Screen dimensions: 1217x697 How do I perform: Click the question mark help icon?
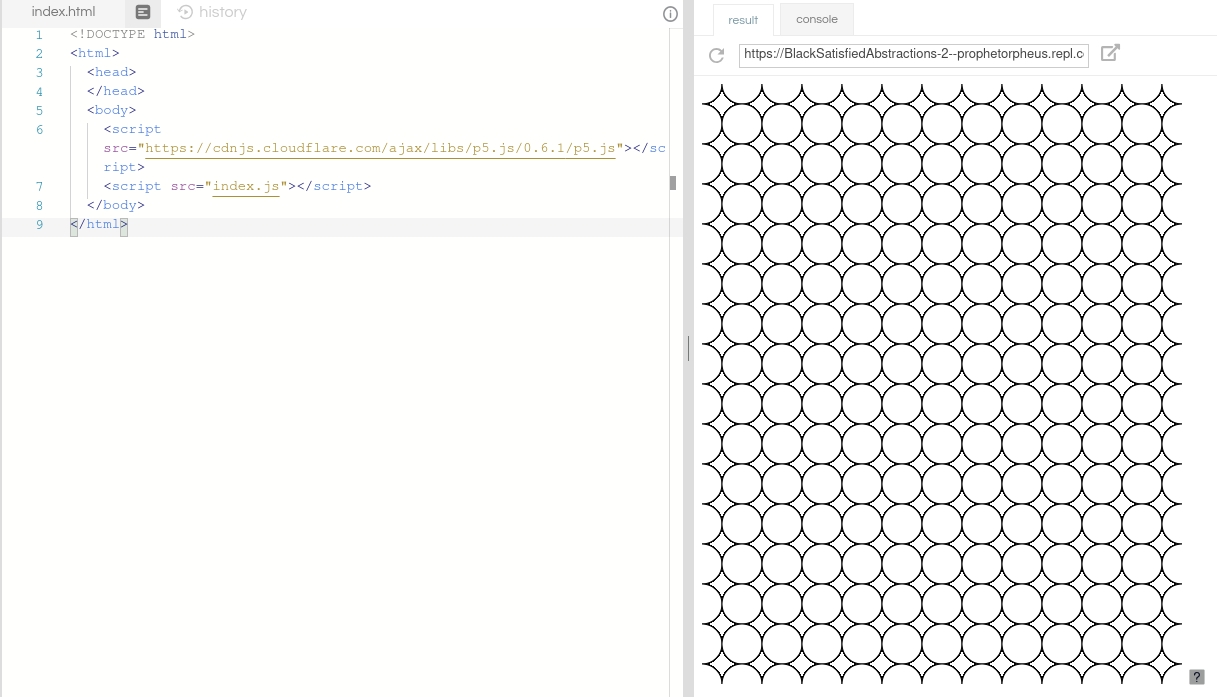tap(1197, 677)
